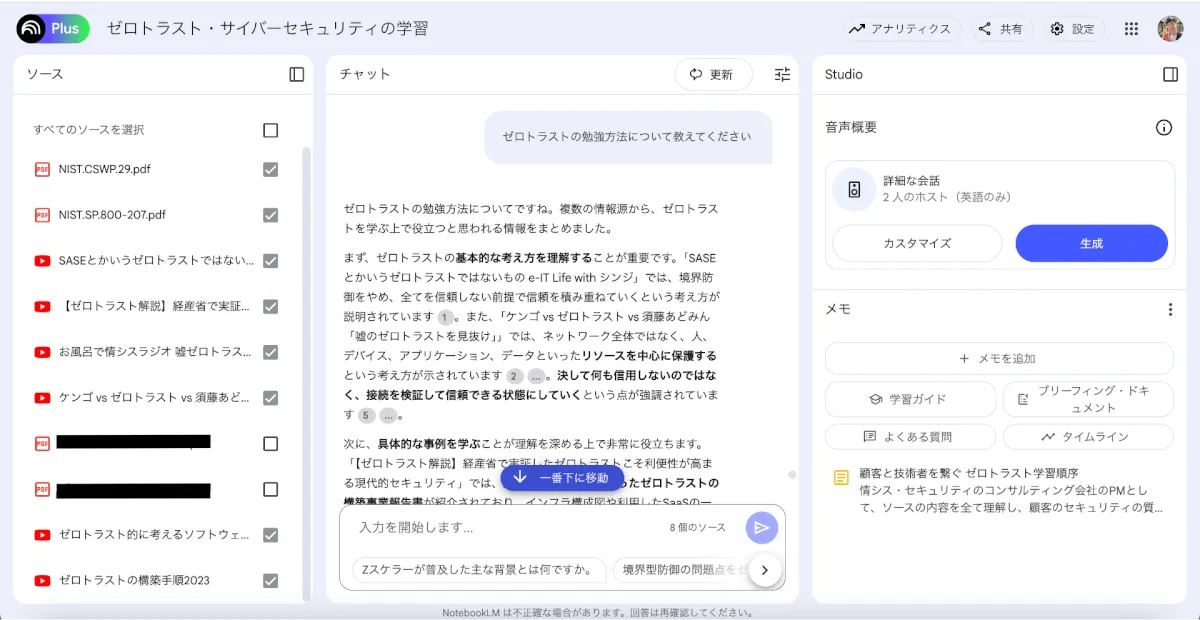Viewport: 1200px width, 620px height.
Task: Open the Google apps grid icon
Action: pyautogui.click(x=1131, y=29)
